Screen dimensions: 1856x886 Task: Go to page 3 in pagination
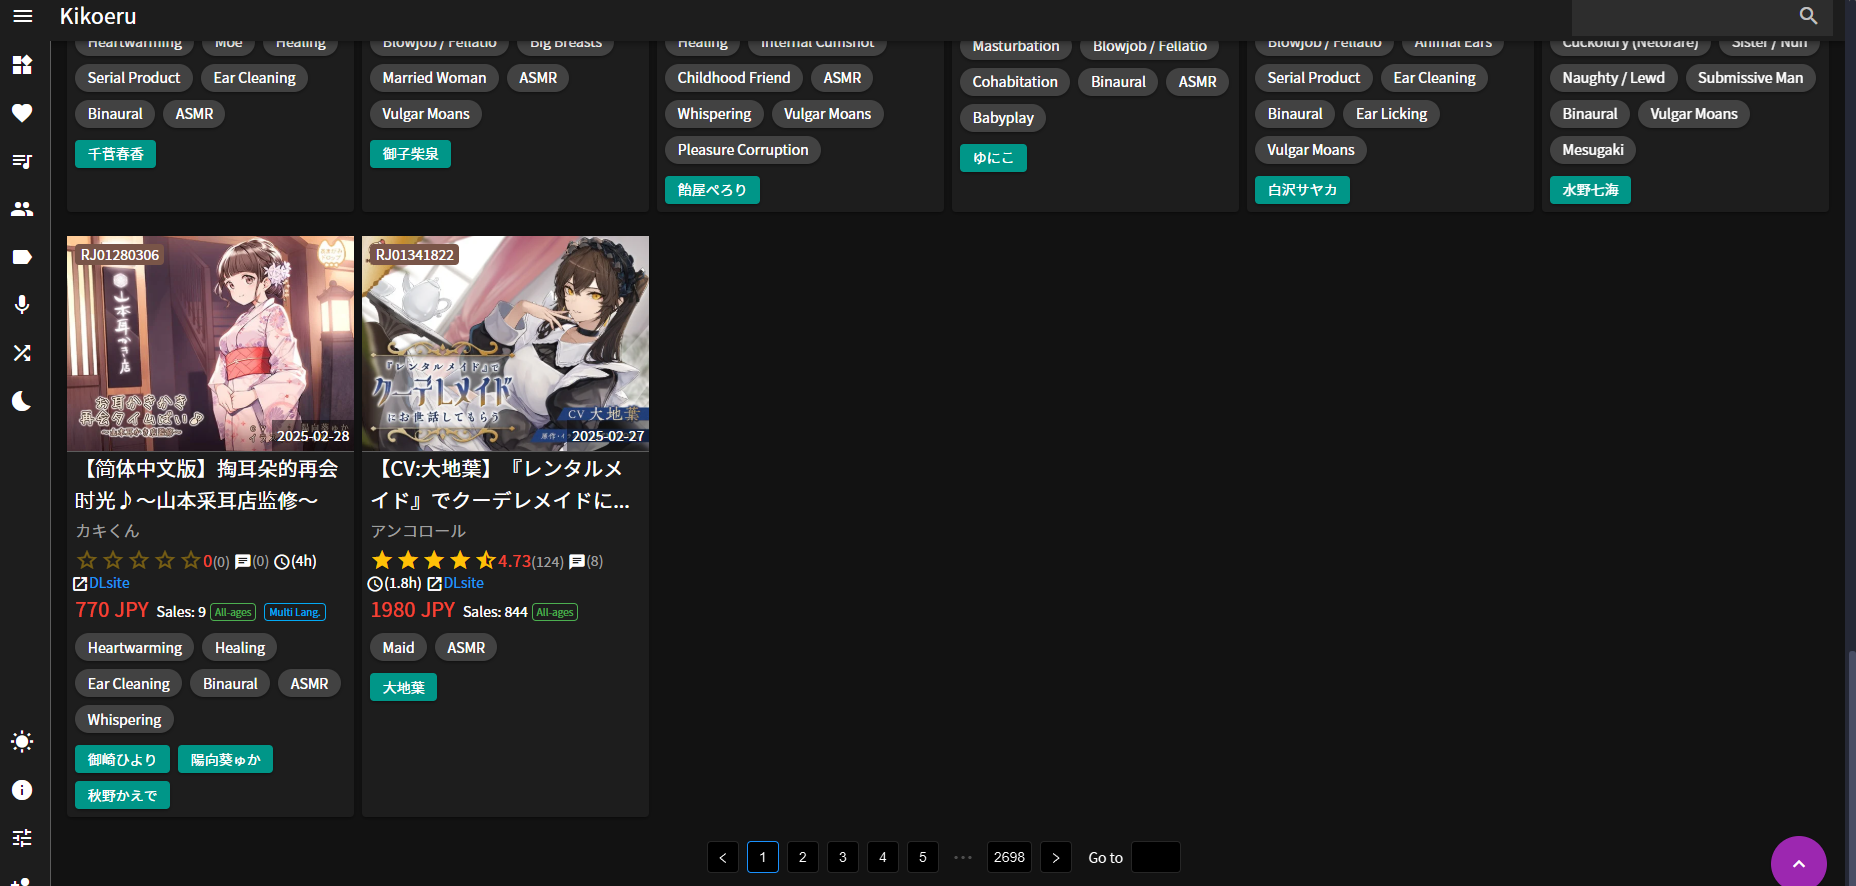[843, 857]
